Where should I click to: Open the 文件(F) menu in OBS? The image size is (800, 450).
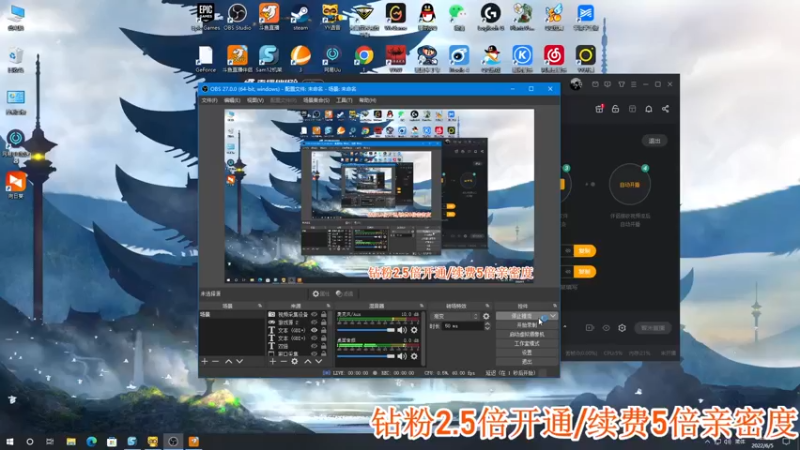pos(210,101)
